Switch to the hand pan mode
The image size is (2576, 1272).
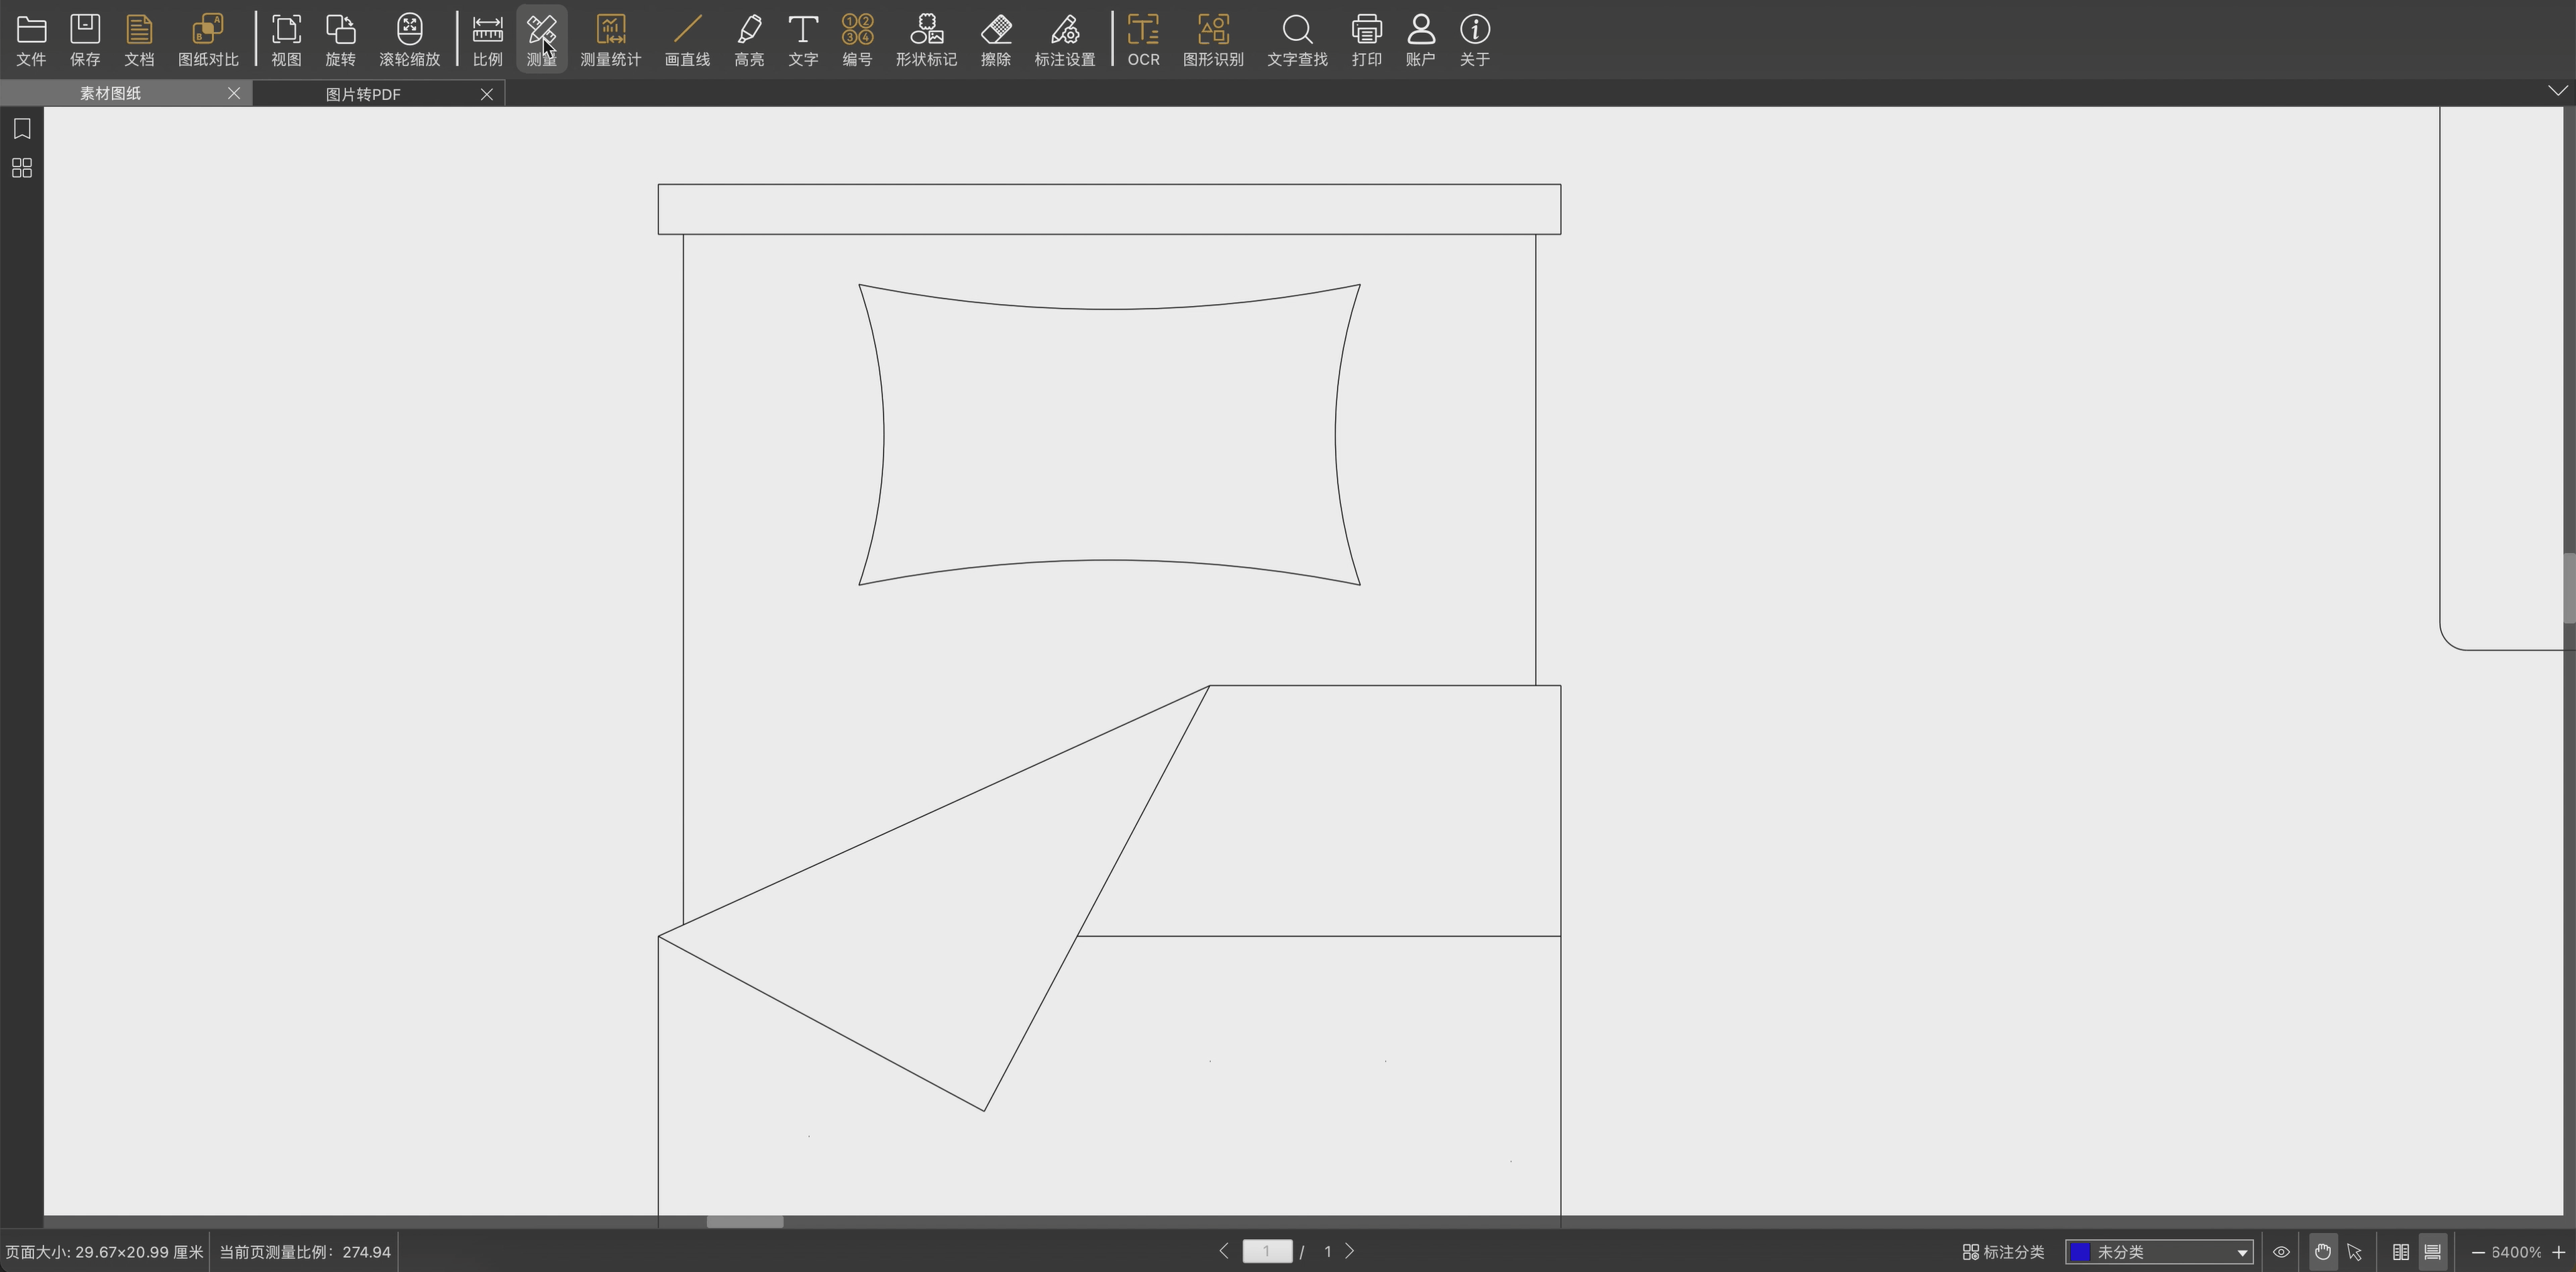coord(2322,1252)
